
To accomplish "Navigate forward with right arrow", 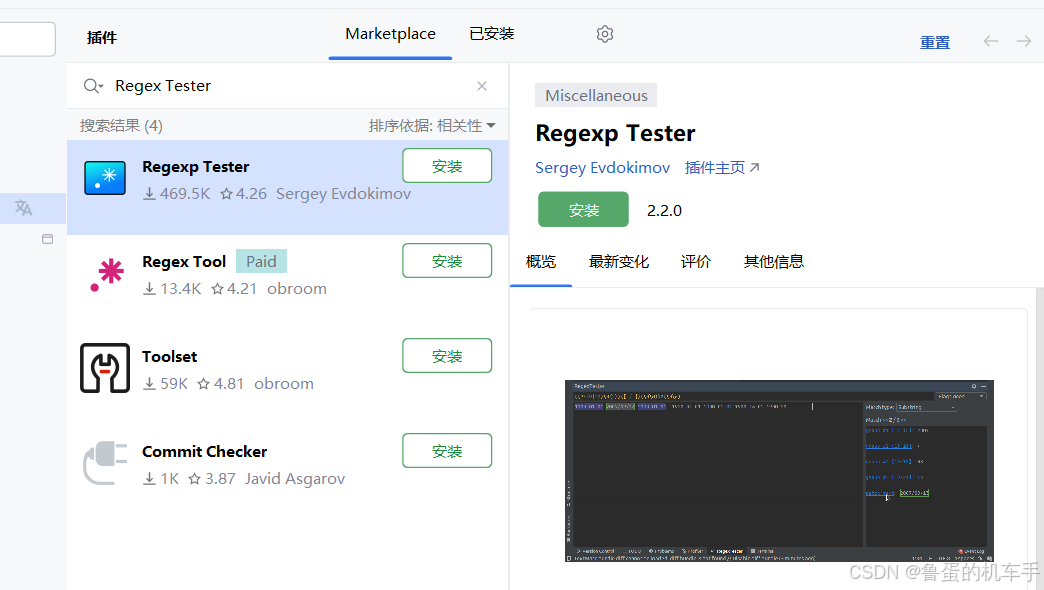I will [x=1023, y=41].
